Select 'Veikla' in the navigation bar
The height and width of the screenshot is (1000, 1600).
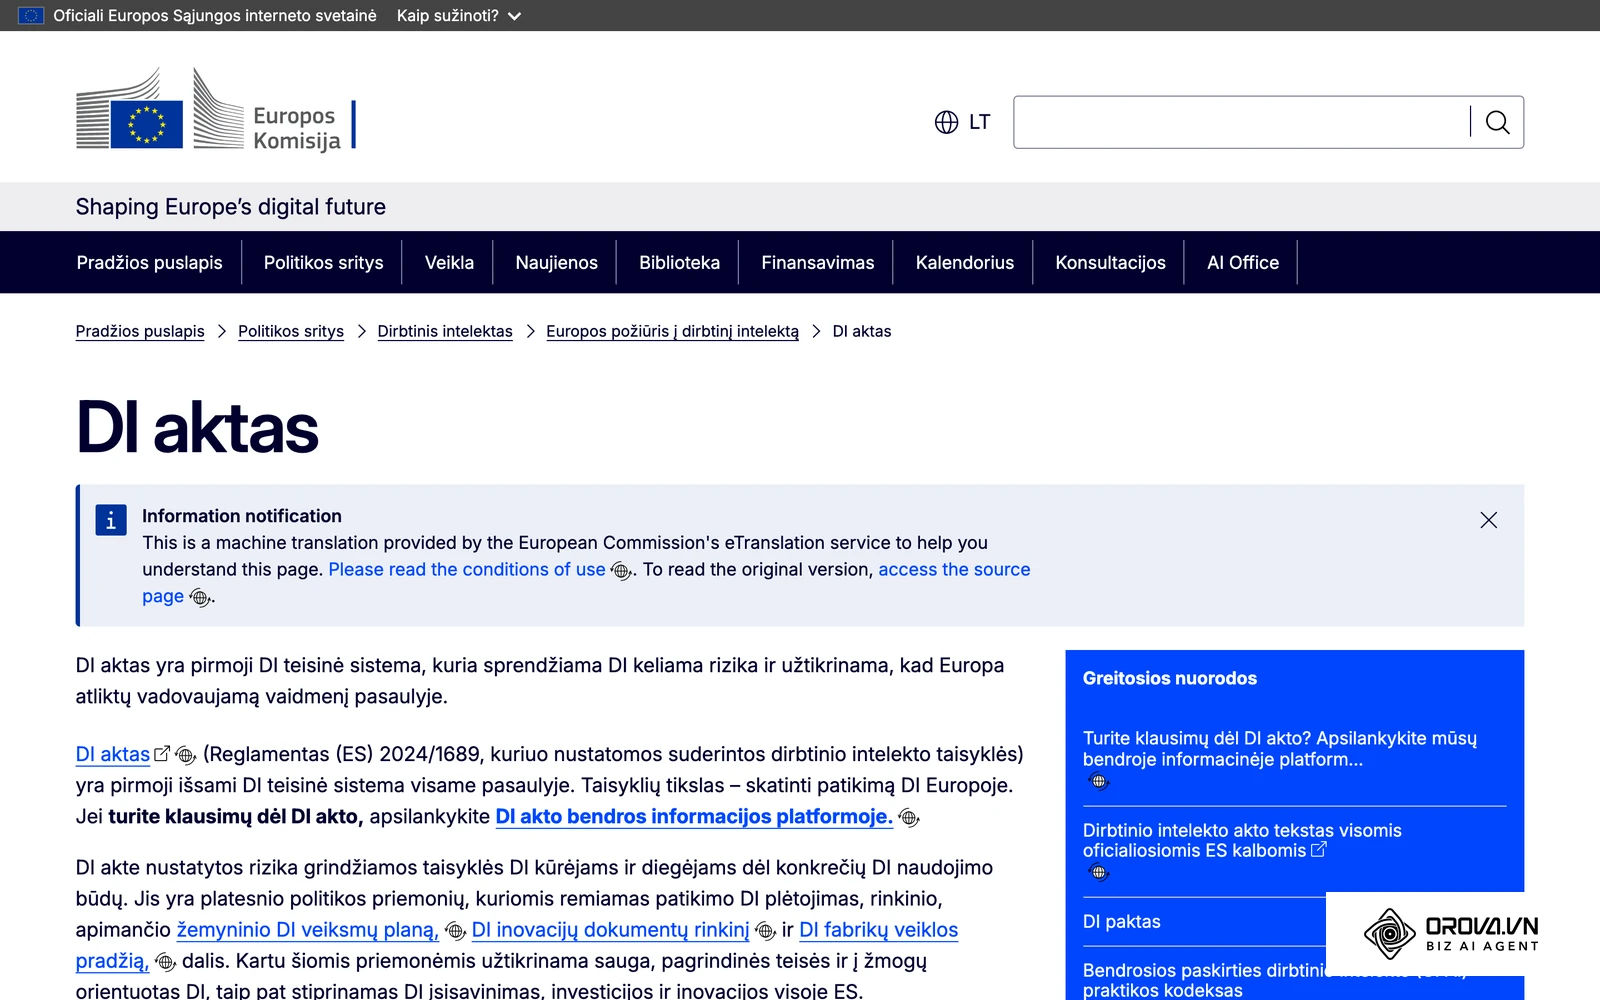(x=450, y=262)
